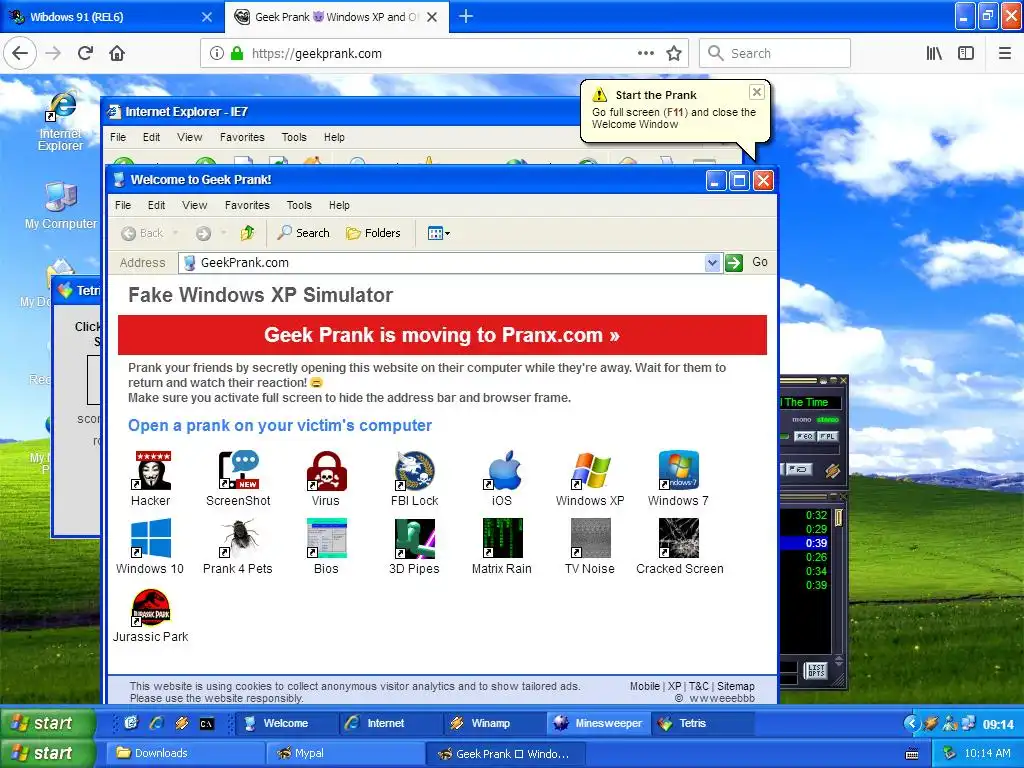Expand hidden tray icons chevron
1024x768 pixels.
pos(910,723)
